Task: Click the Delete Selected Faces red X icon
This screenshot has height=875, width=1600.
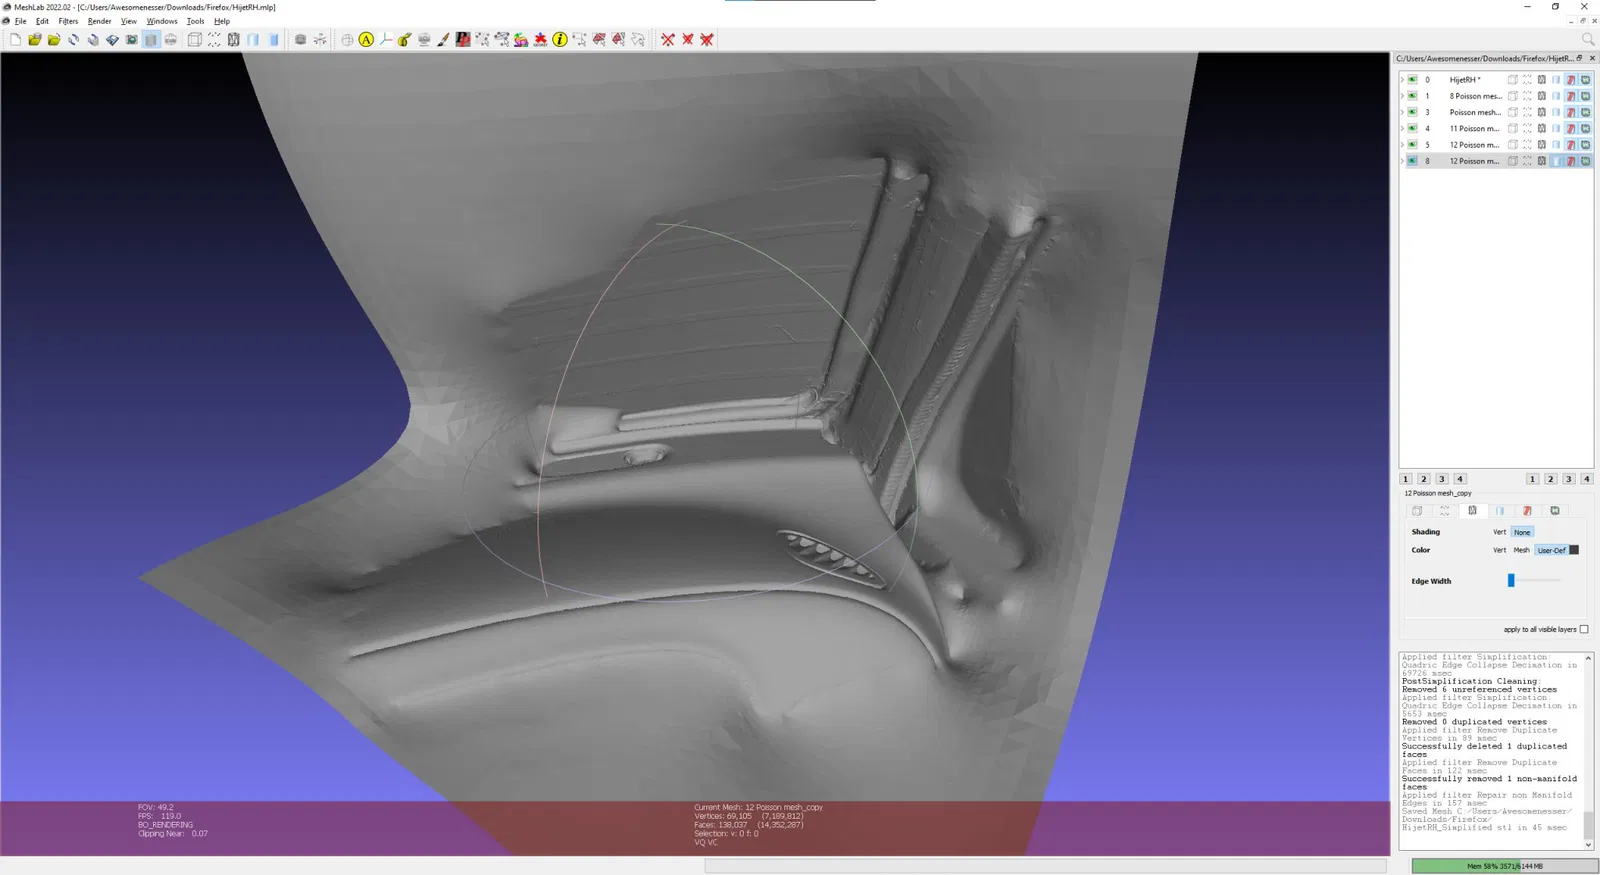Action: point(688,40)
